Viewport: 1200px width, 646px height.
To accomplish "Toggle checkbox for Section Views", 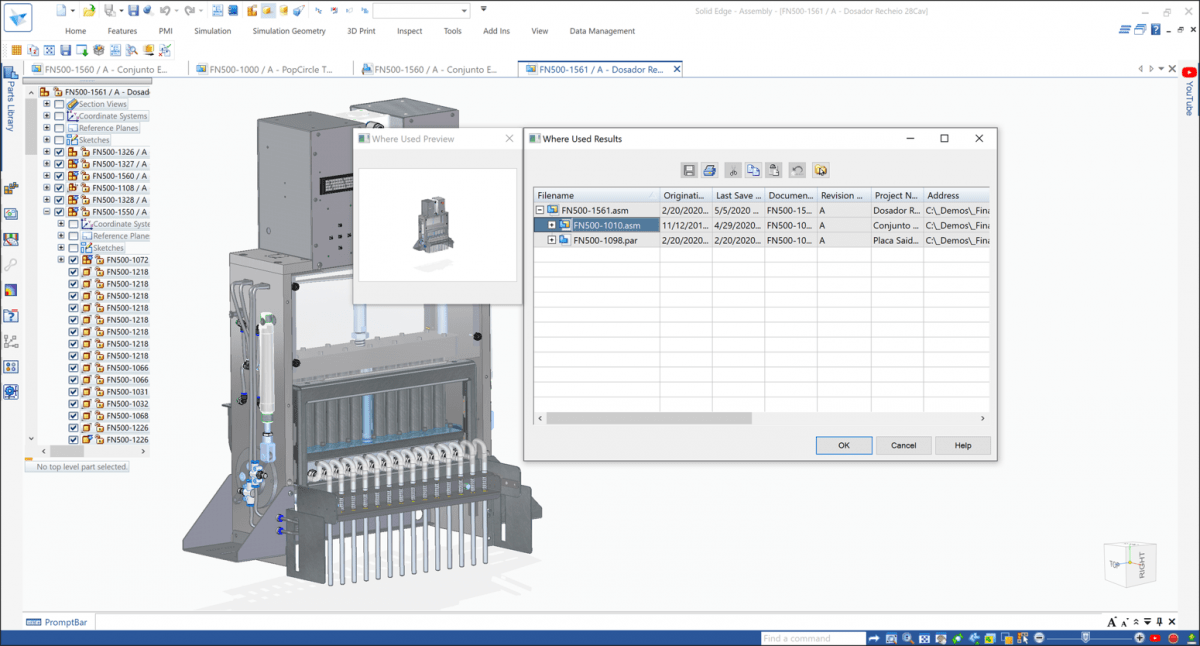I will [x=59, y=104].
